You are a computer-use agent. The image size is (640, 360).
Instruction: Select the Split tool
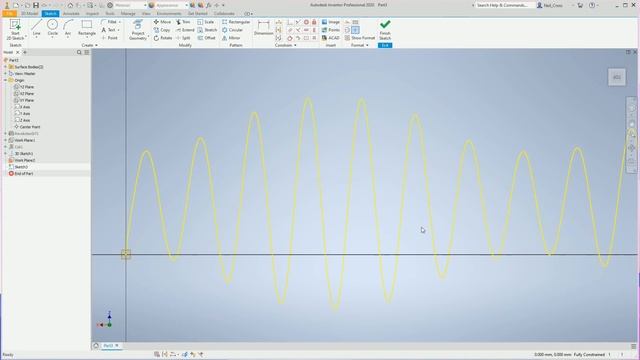coord(183,38)
